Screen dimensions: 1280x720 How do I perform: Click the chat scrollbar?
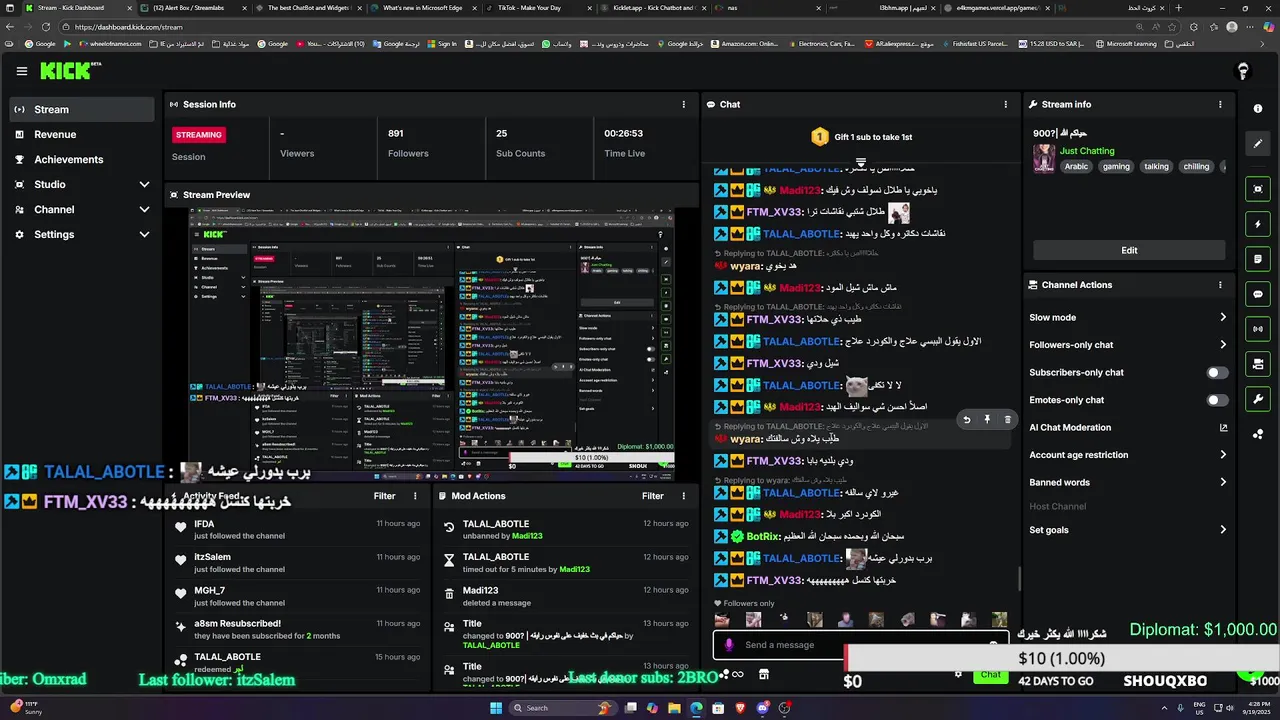pos(1019,578)
